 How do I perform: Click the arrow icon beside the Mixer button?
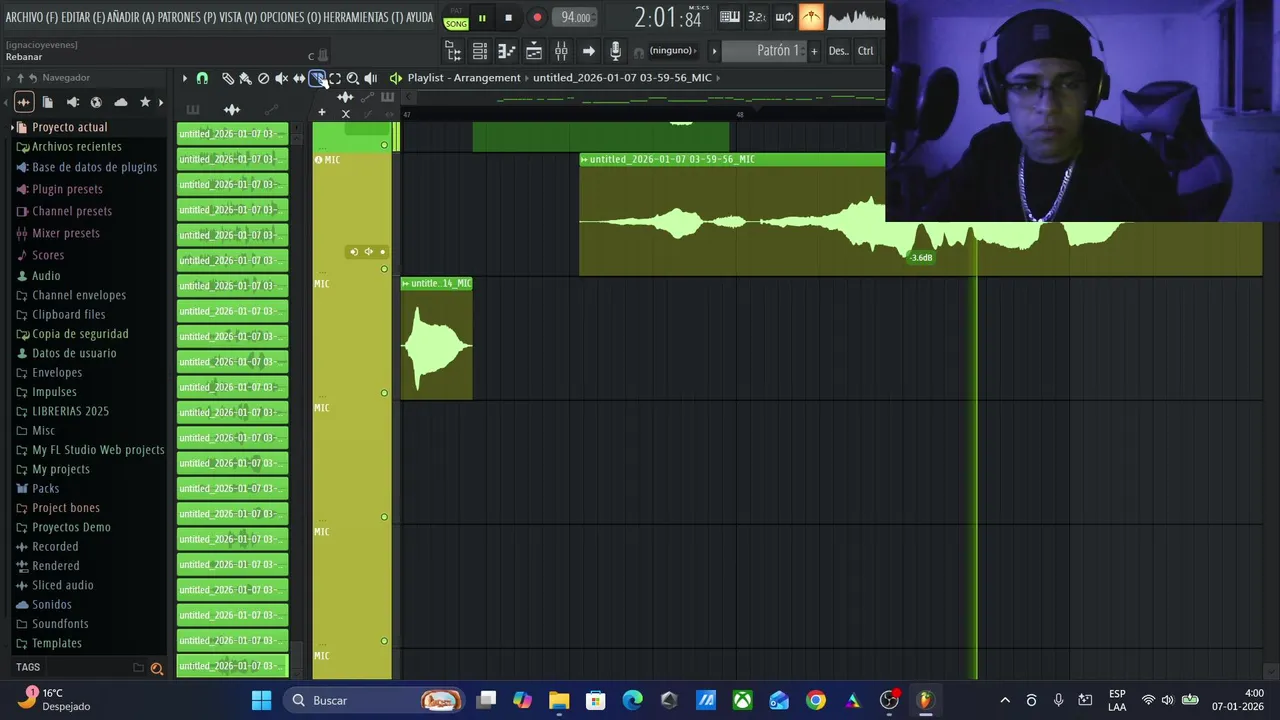(x=588, y=51)
